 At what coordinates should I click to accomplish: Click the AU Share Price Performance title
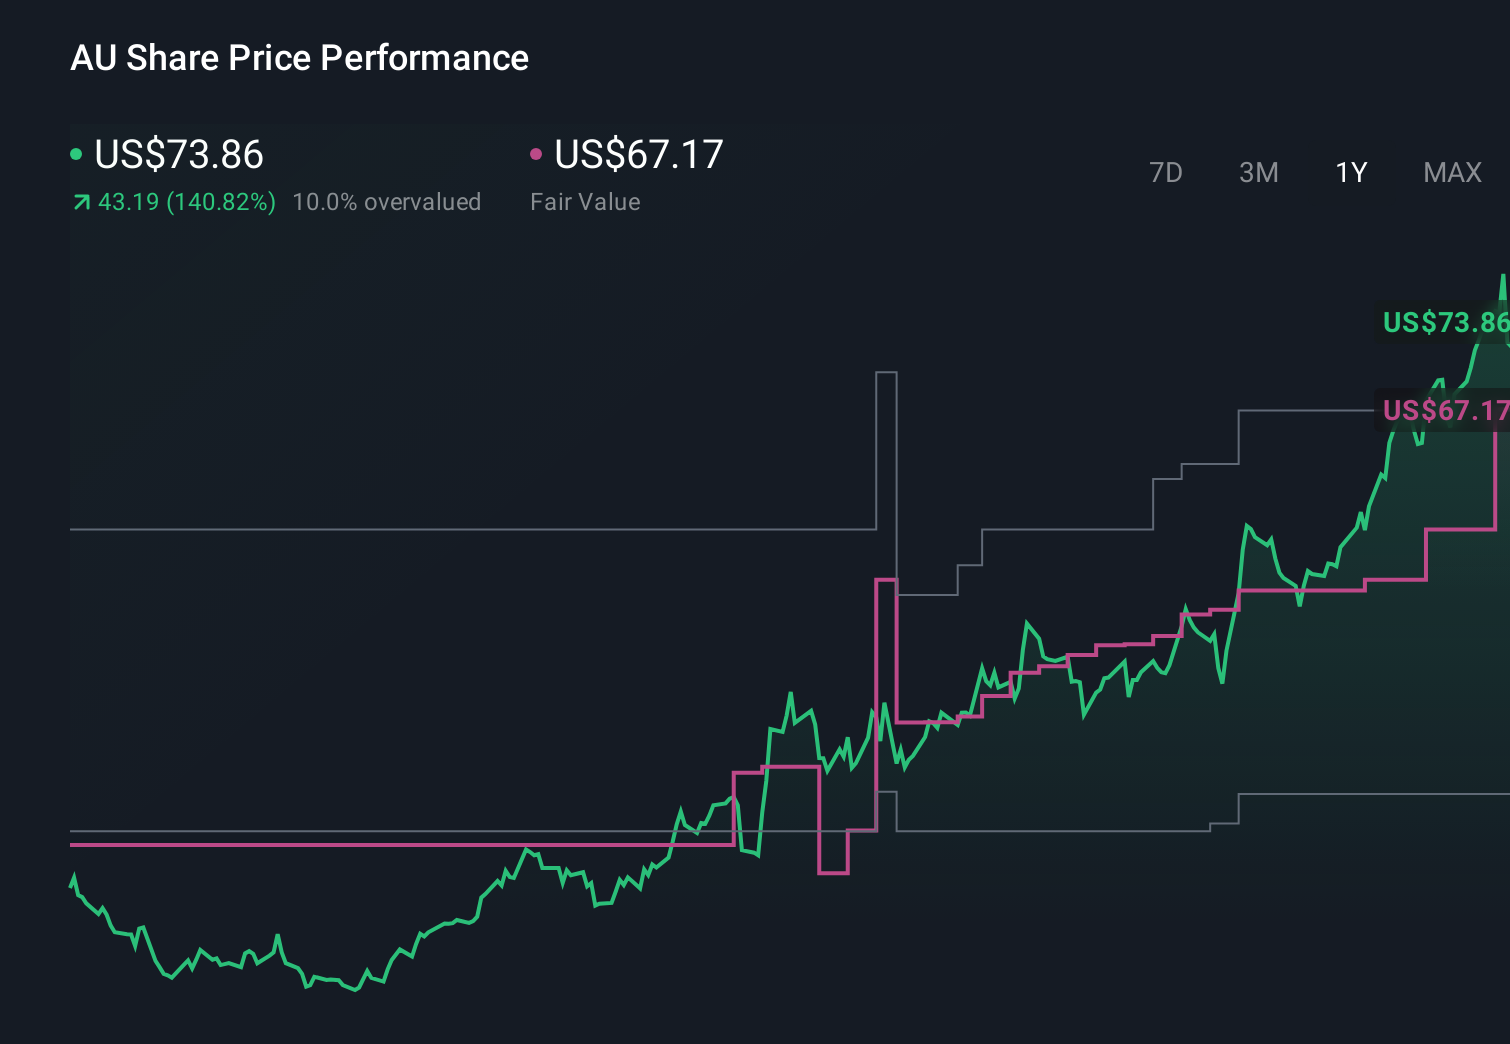(299, 58)
